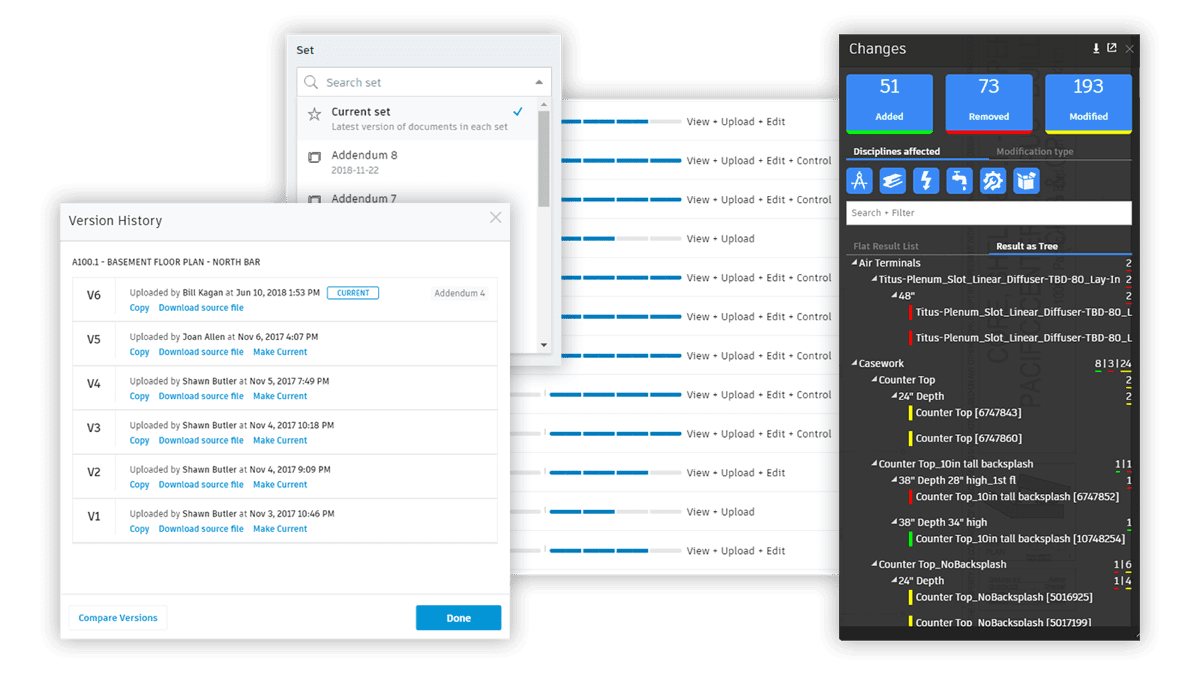This screenshot has width=1200, height=674.
Task: Toggle the Electrical lightning bolt discipline filter
Action: click(x=925, y=180)
